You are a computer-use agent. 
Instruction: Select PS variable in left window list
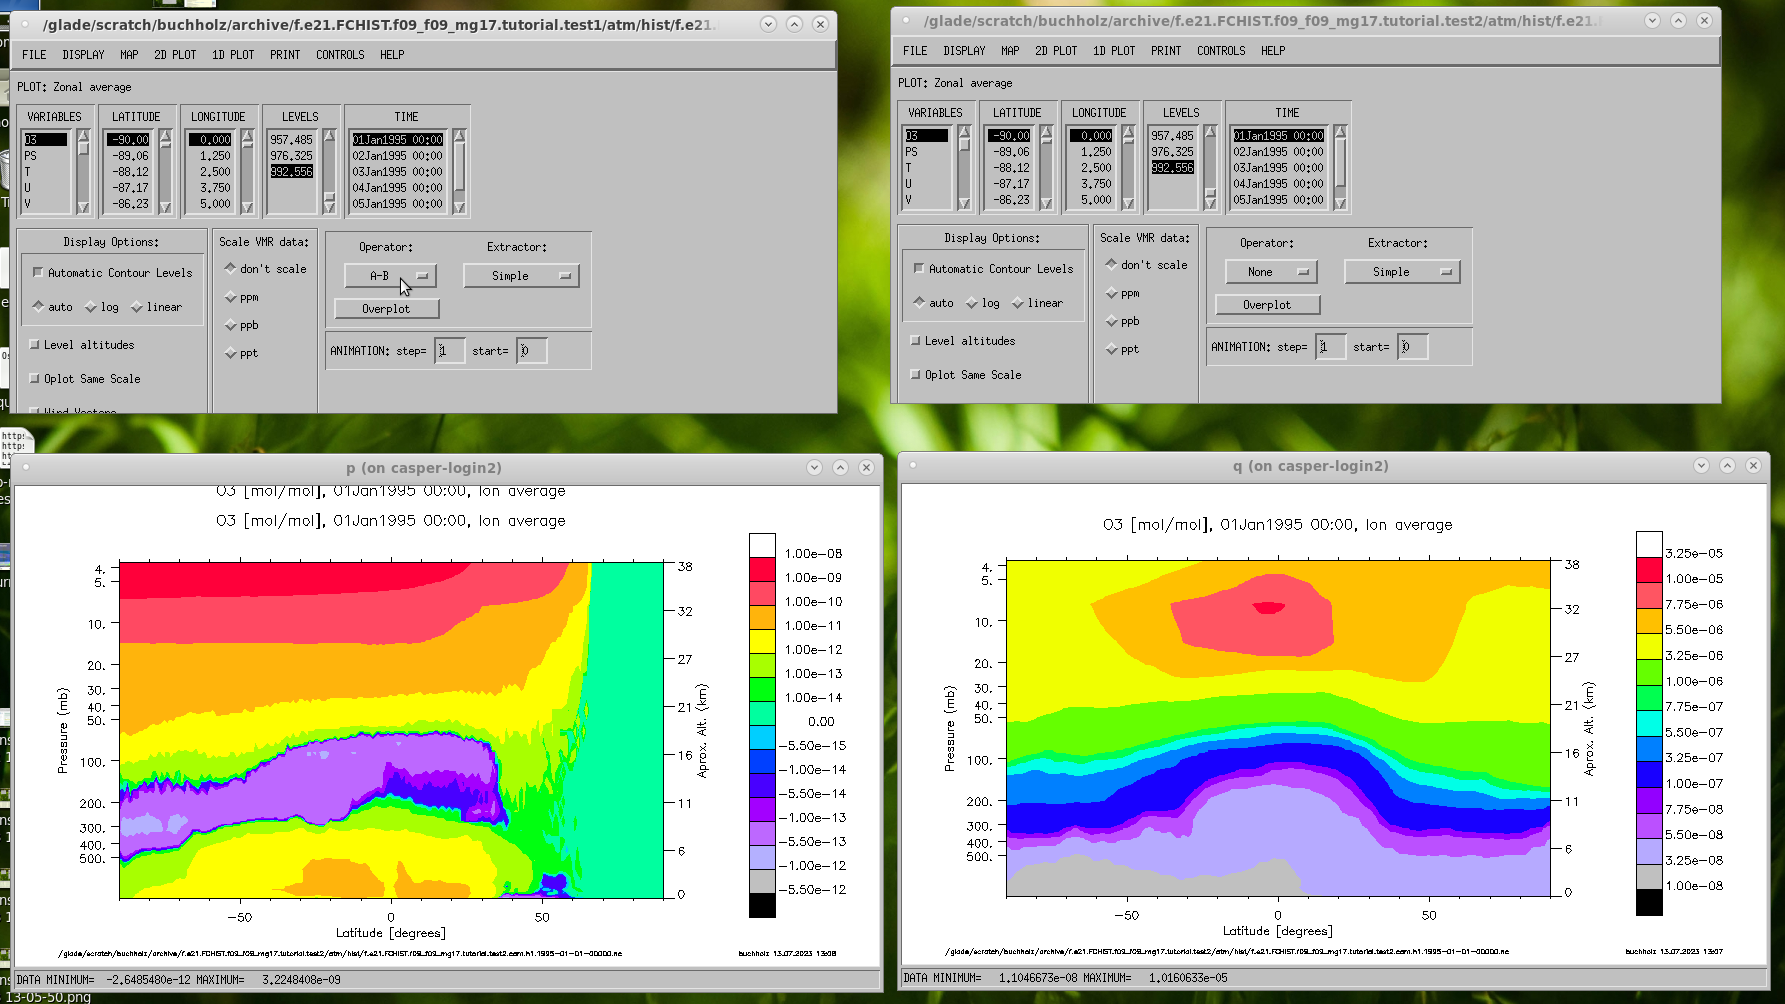pos(46,156)
